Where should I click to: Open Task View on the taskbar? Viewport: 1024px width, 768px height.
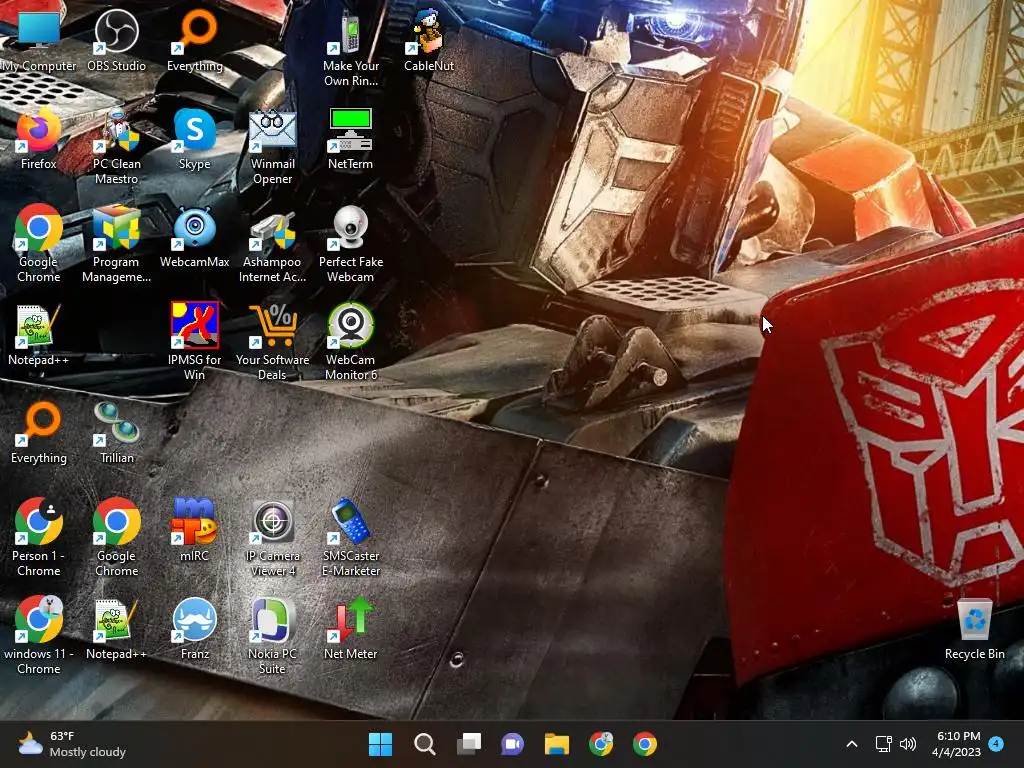[469, 744]
